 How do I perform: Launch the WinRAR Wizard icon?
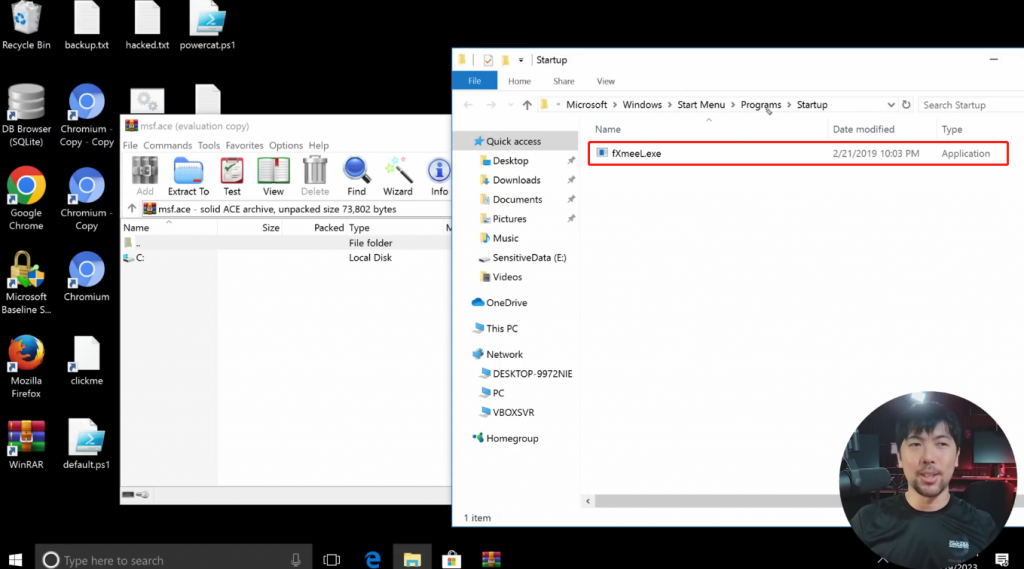click(398, 176)
